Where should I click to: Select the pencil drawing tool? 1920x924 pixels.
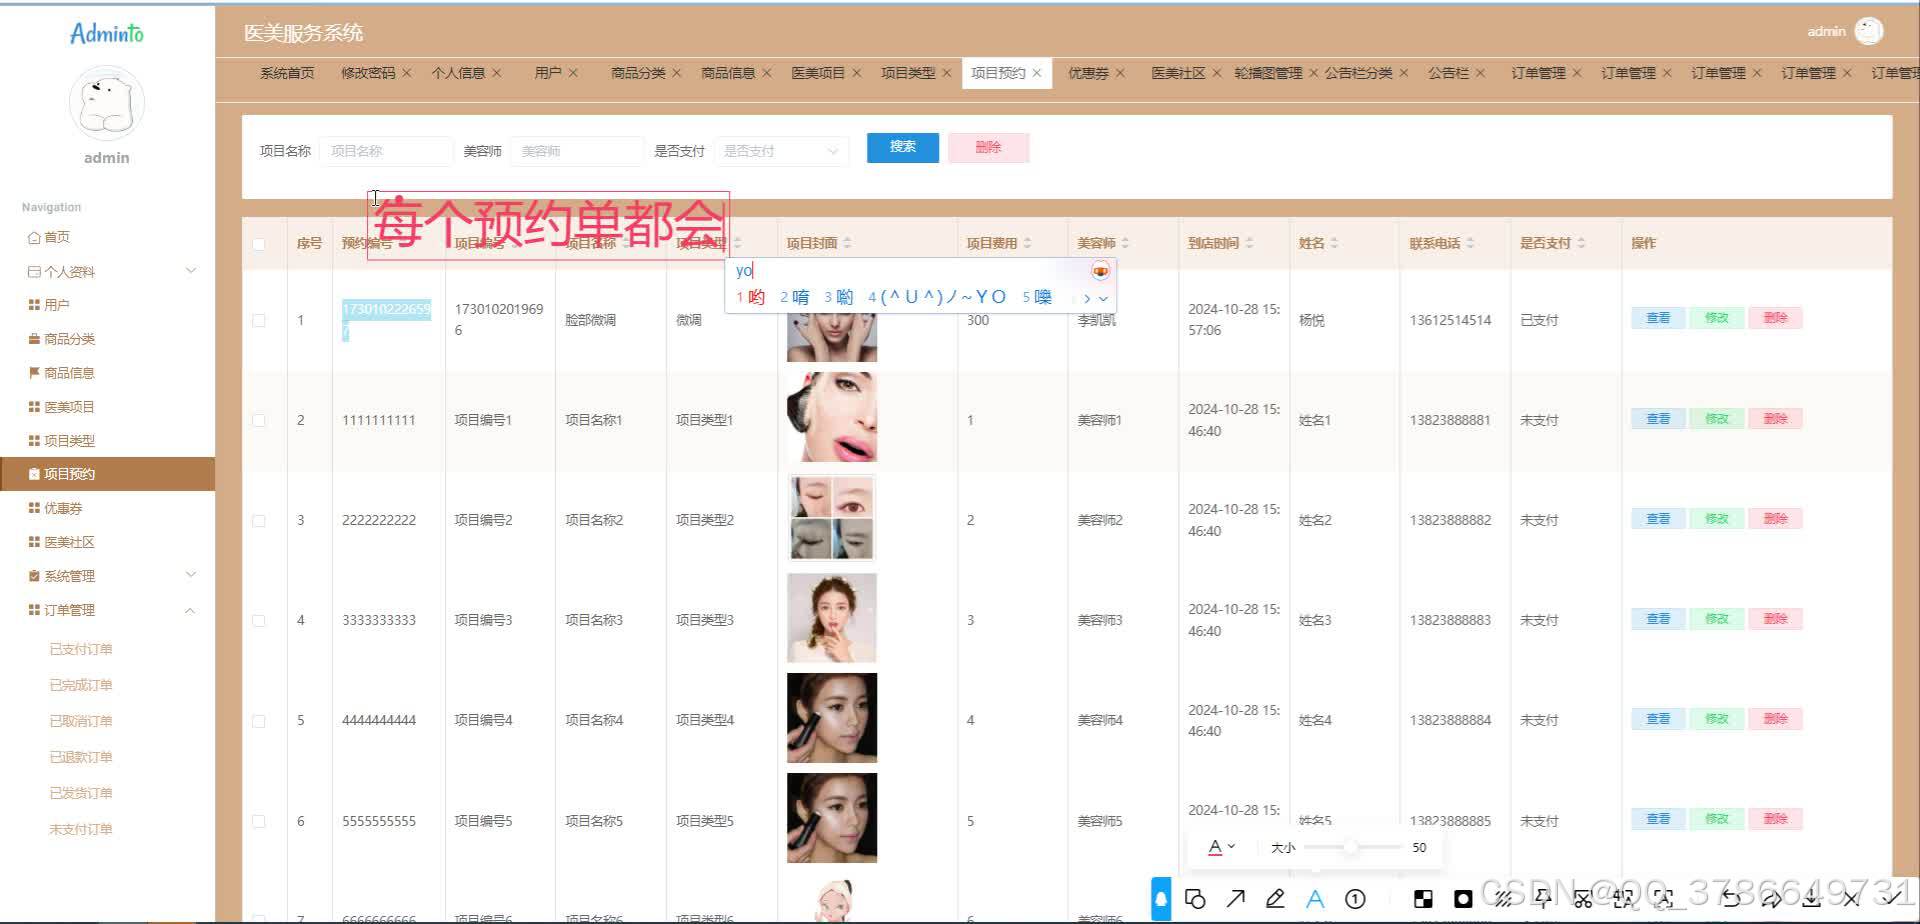tap(1275, 898)
